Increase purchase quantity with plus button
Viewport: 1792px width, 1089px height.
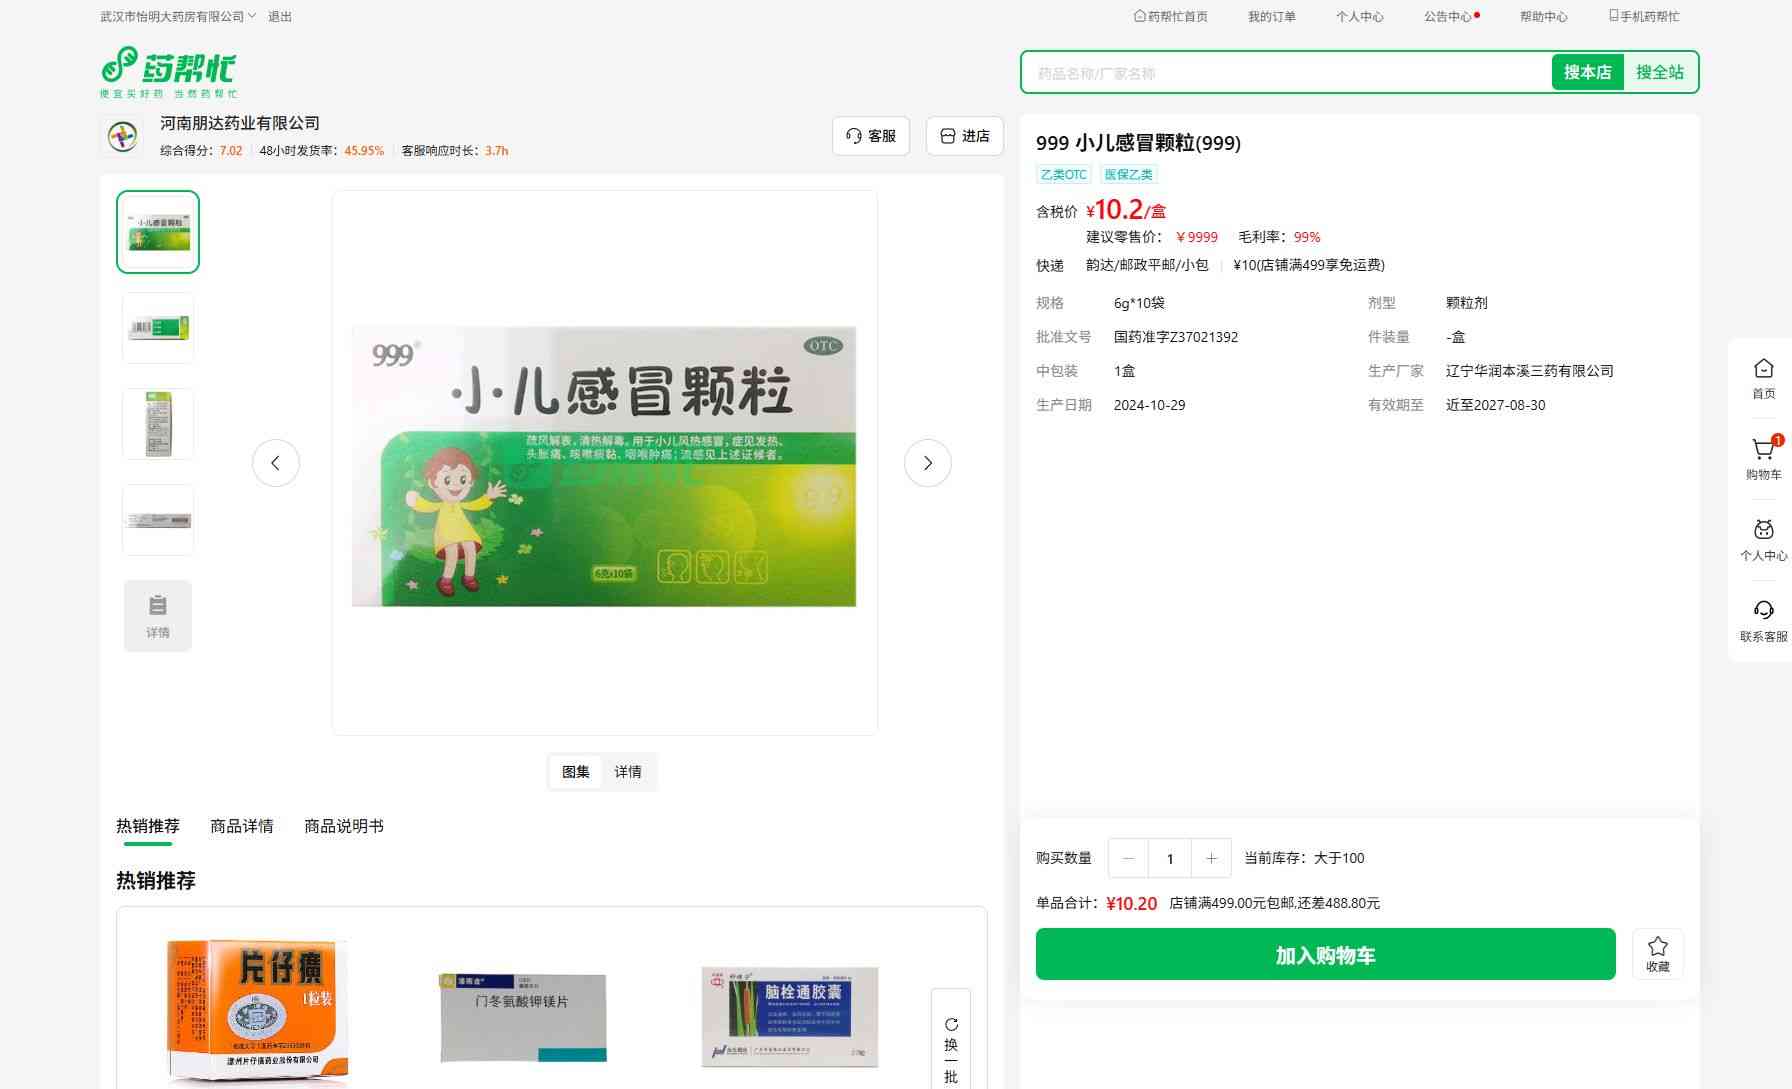point(1211,858)
